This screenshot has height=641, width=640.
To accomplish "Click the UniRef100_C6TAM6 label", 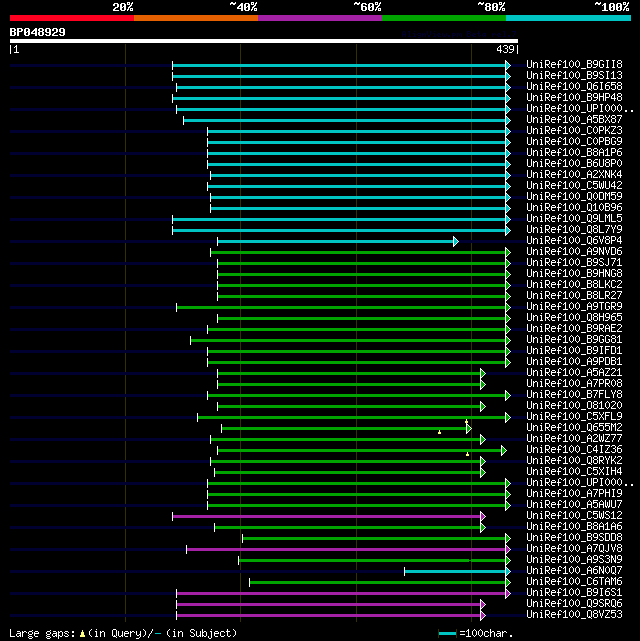I will (574, 582).
